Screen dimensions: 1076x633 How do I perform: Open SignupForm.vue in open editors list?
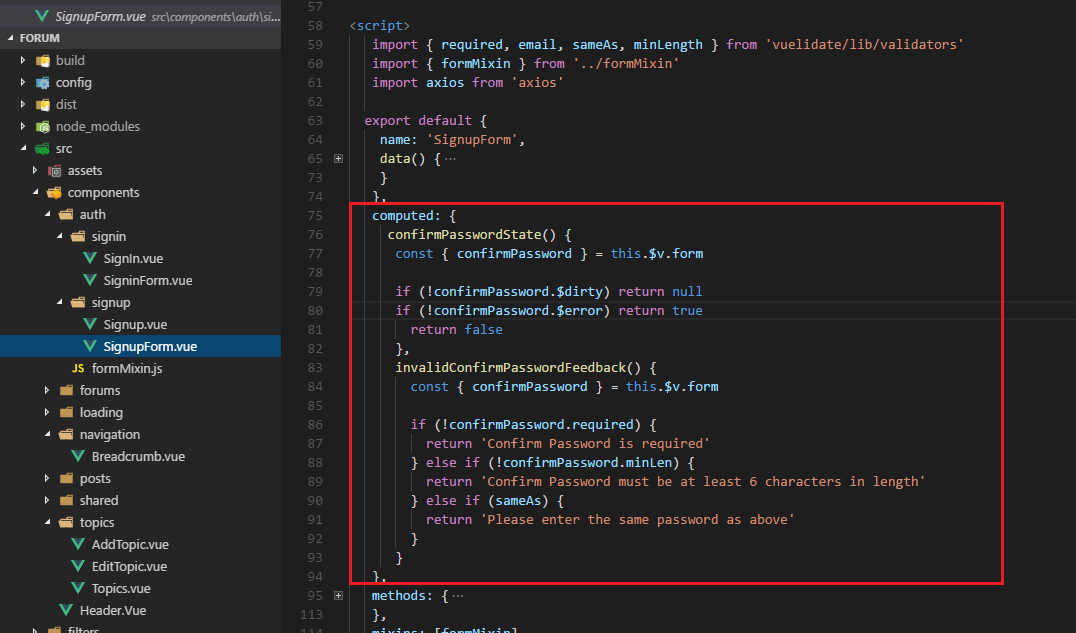(x=140, y=16)
